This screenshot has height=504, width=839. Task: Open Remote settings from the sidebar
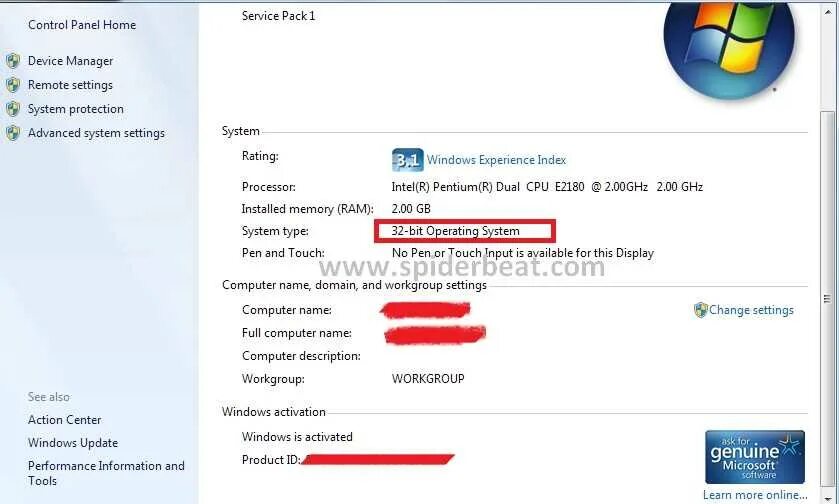(70, 85)
